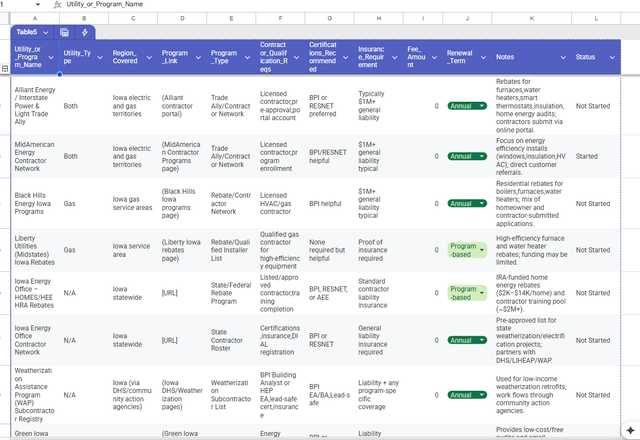Select '(Black Hills Iowa programs page)' cell
This screenshot has height=440, width=640.
pos(182,203)
